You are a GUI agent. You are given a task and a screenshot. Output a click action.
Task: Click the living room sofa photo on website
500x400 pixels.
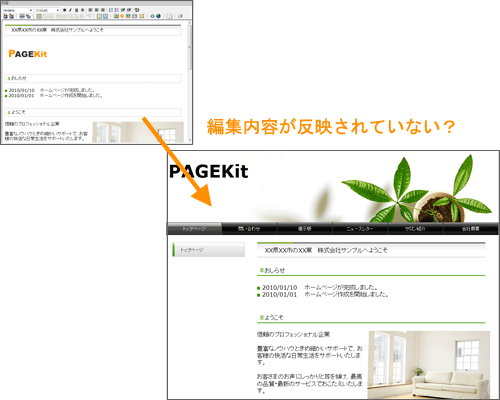pos(429,365)
